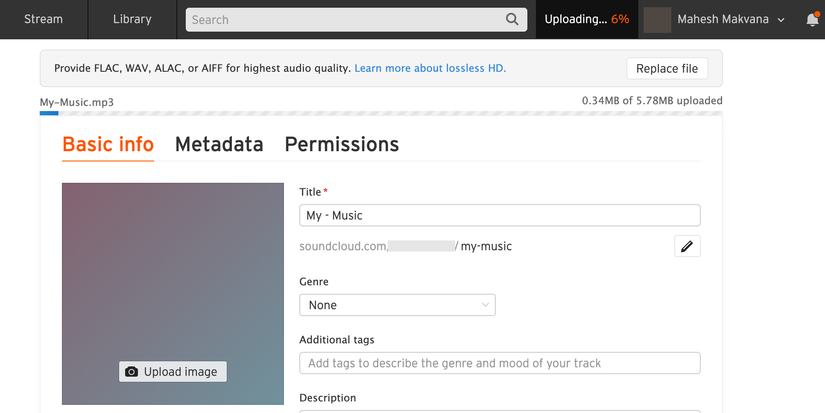The height and width of the screenshot is (413, 825).
Task: Click the upload progress bar
Action: (380, 113)
